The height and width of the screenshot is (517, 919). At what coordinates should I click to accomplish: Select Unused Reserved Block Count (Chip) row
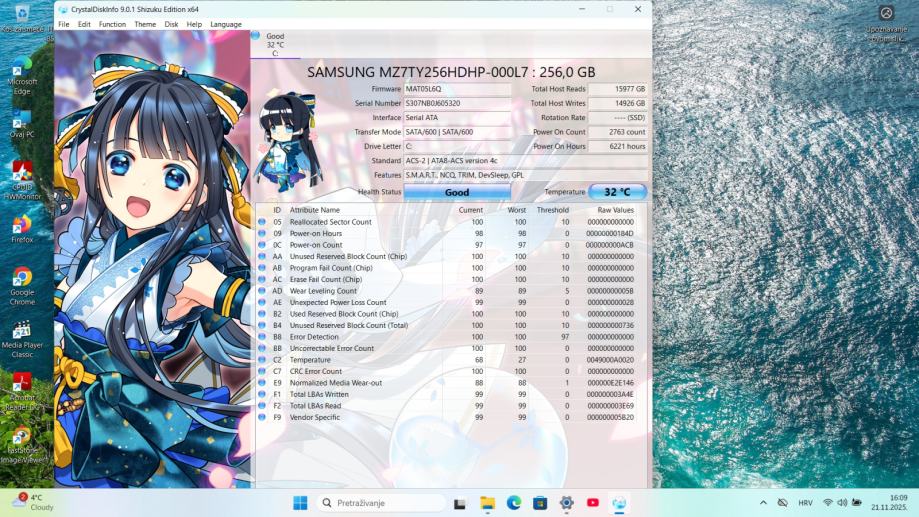tap(451, 256)
